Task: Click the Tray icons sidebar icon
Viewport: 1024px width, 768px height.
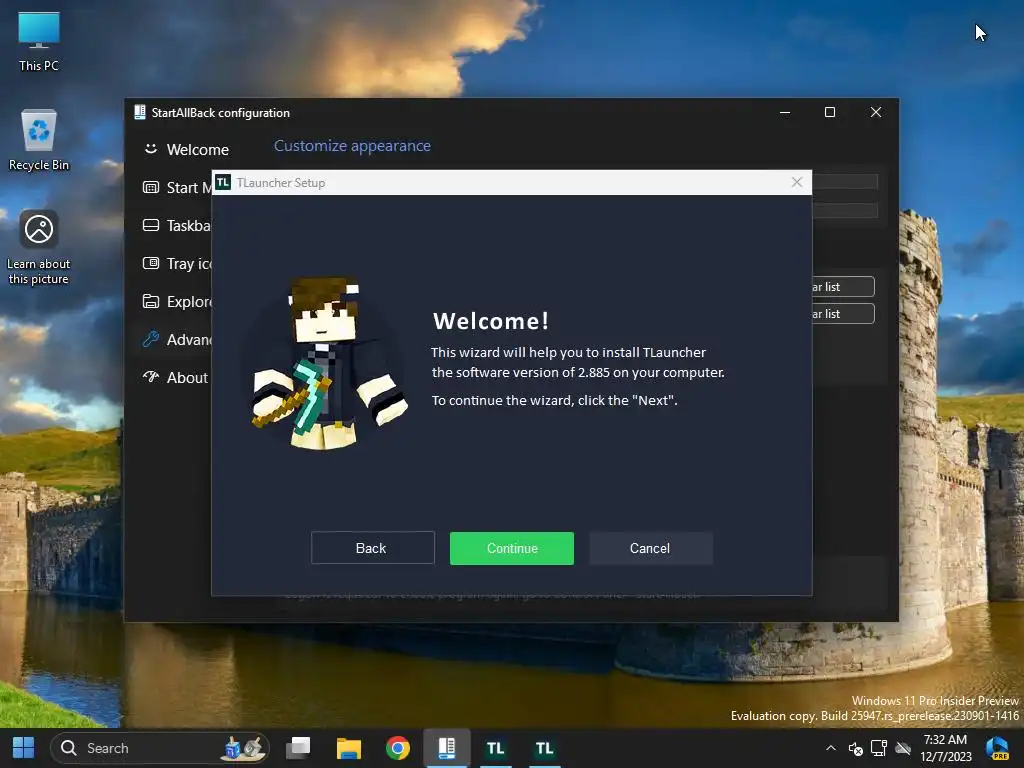Action: click(151, 263)
